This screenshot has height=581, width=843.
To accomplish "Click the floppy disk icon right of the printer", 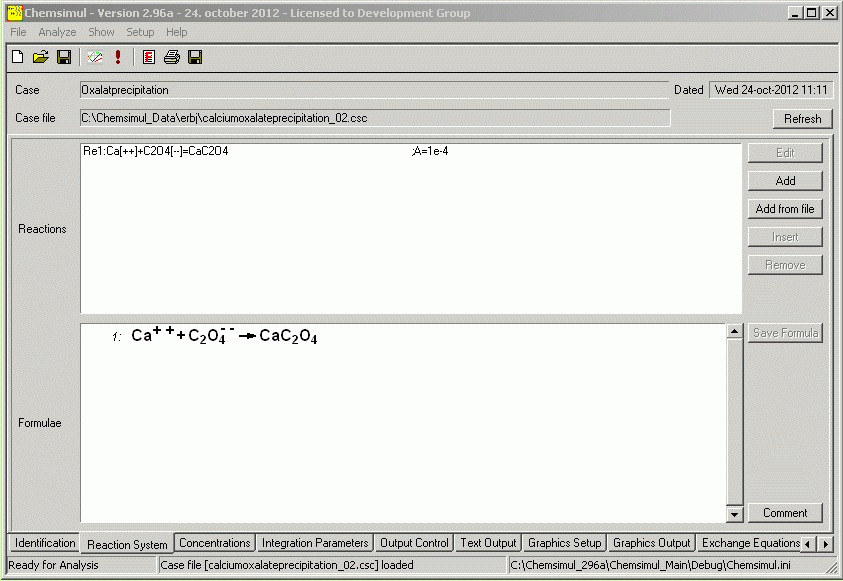I will pyautogui.click(x=195, y=57).
